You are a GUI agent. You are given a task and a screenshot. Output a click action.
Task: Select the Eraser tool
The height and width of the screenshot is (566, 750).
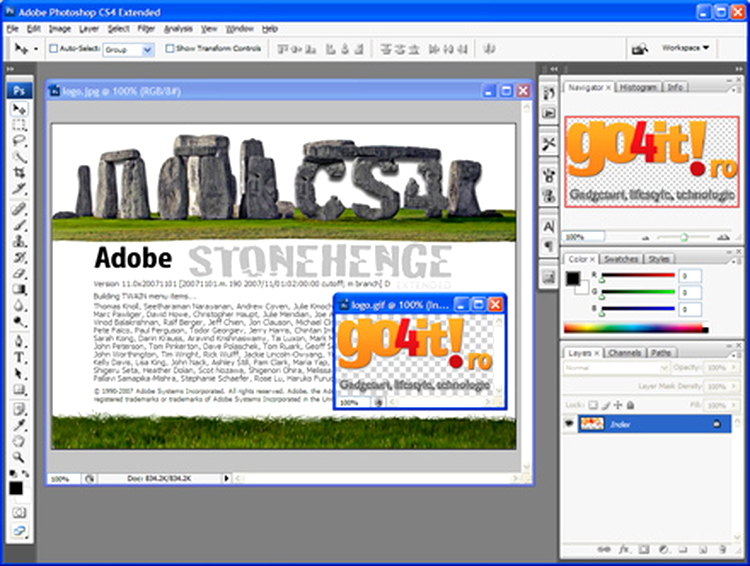click(19, 273)
